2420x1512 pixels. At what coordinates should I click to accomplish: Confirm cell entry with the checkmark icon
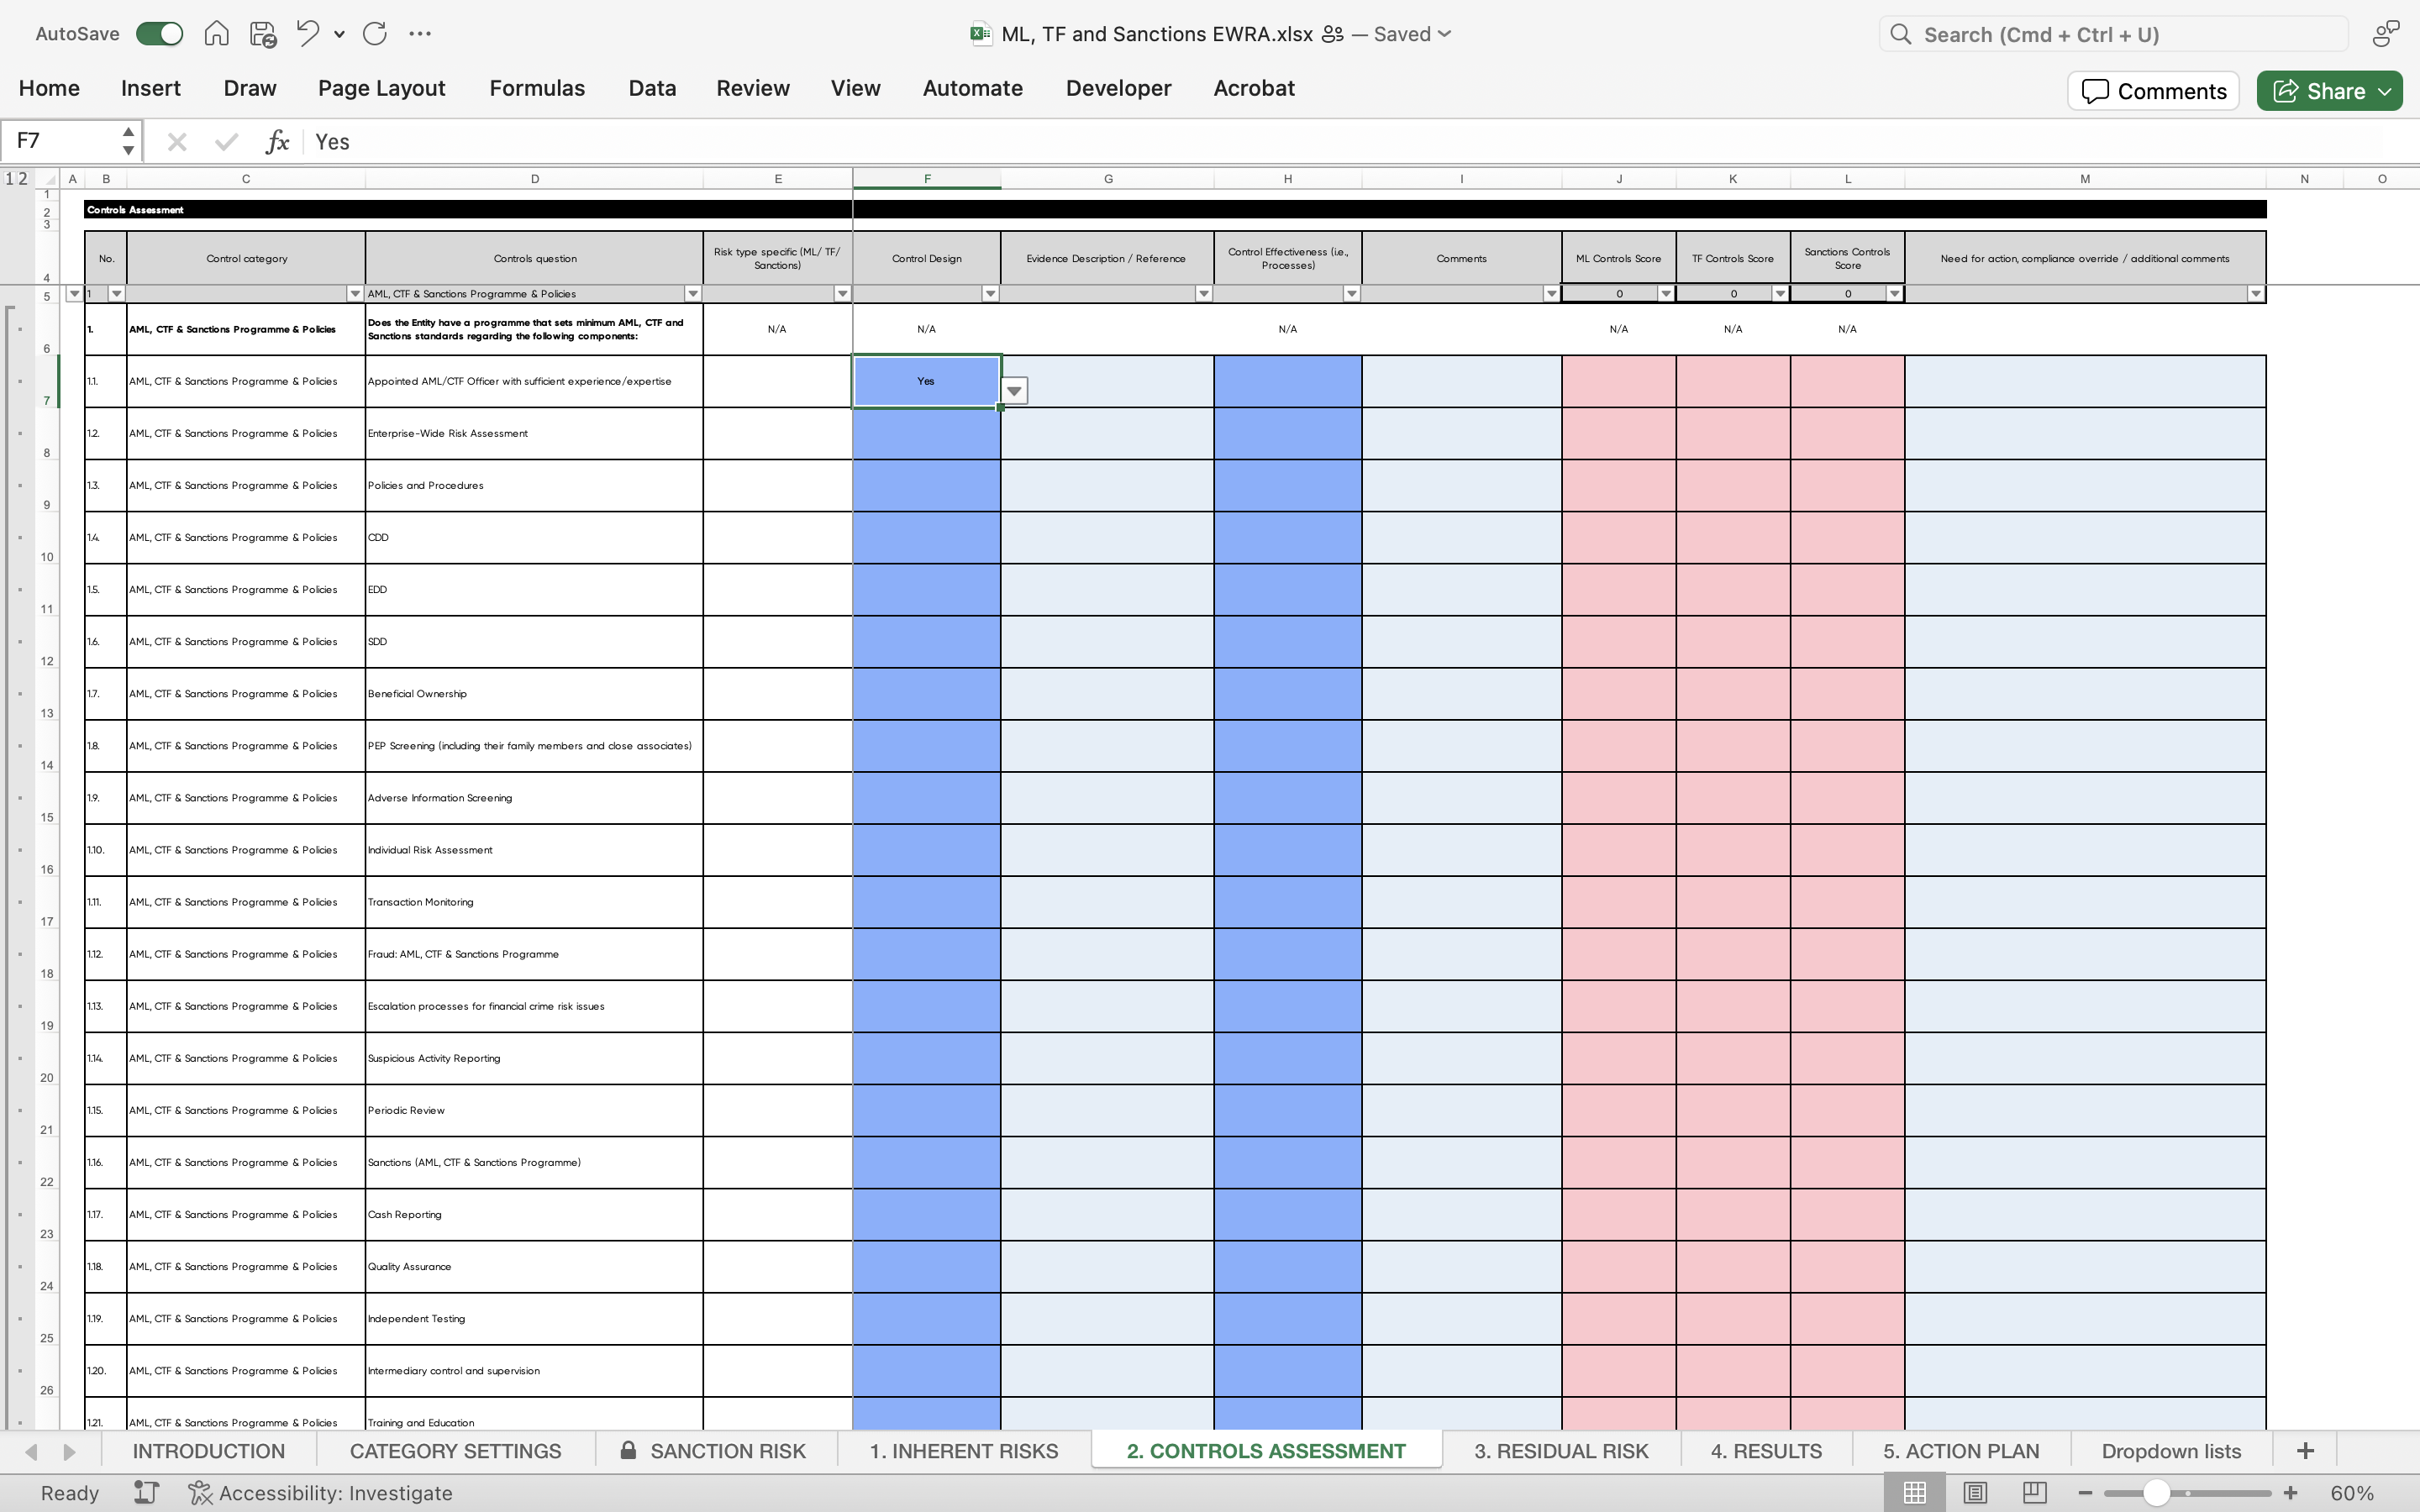(226, 141)
